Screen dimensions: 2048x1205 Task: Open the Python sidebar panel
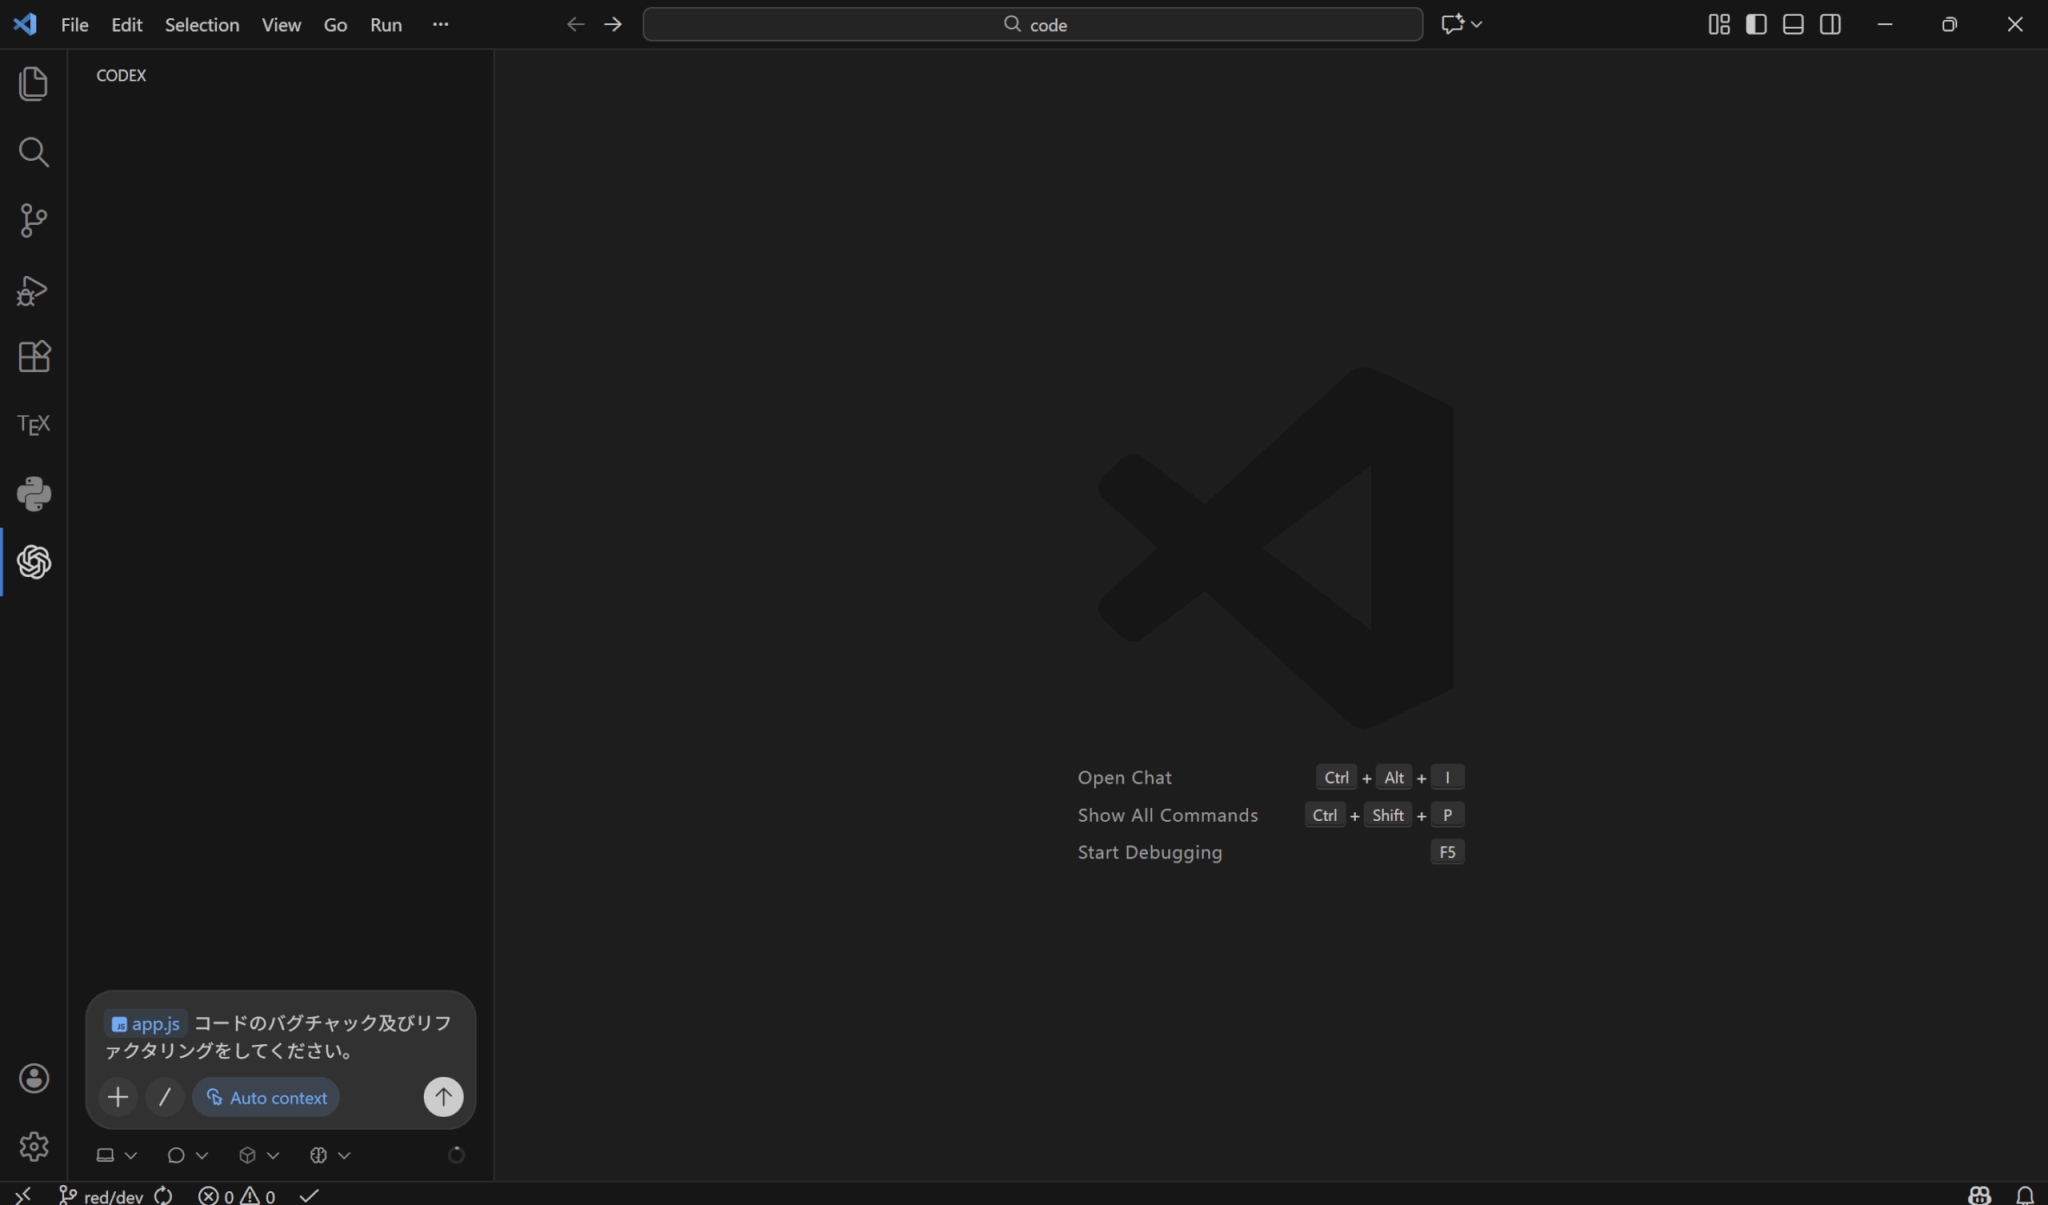click(33, 494)
